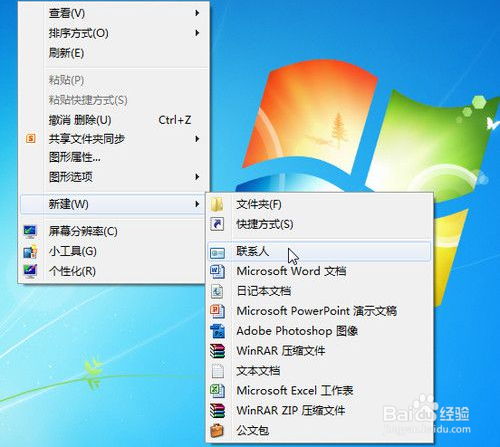Choose 刷新(E) to refresh the desktop
This screenshot has width=500, height=447.
[x=114, y=53]
